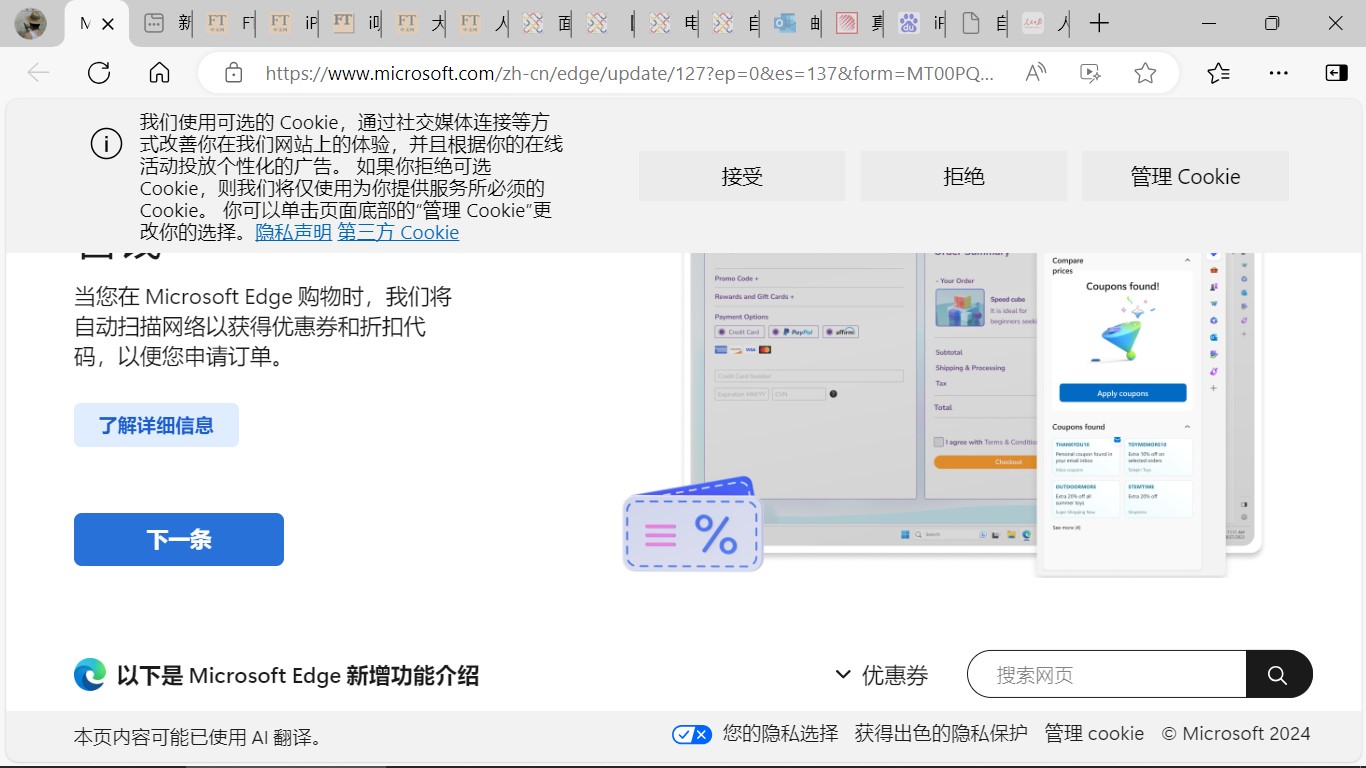The width and height of the screenshot is (1366, 768).
Task: Click the black search magnifier button
Action: tap(1279, 675)
